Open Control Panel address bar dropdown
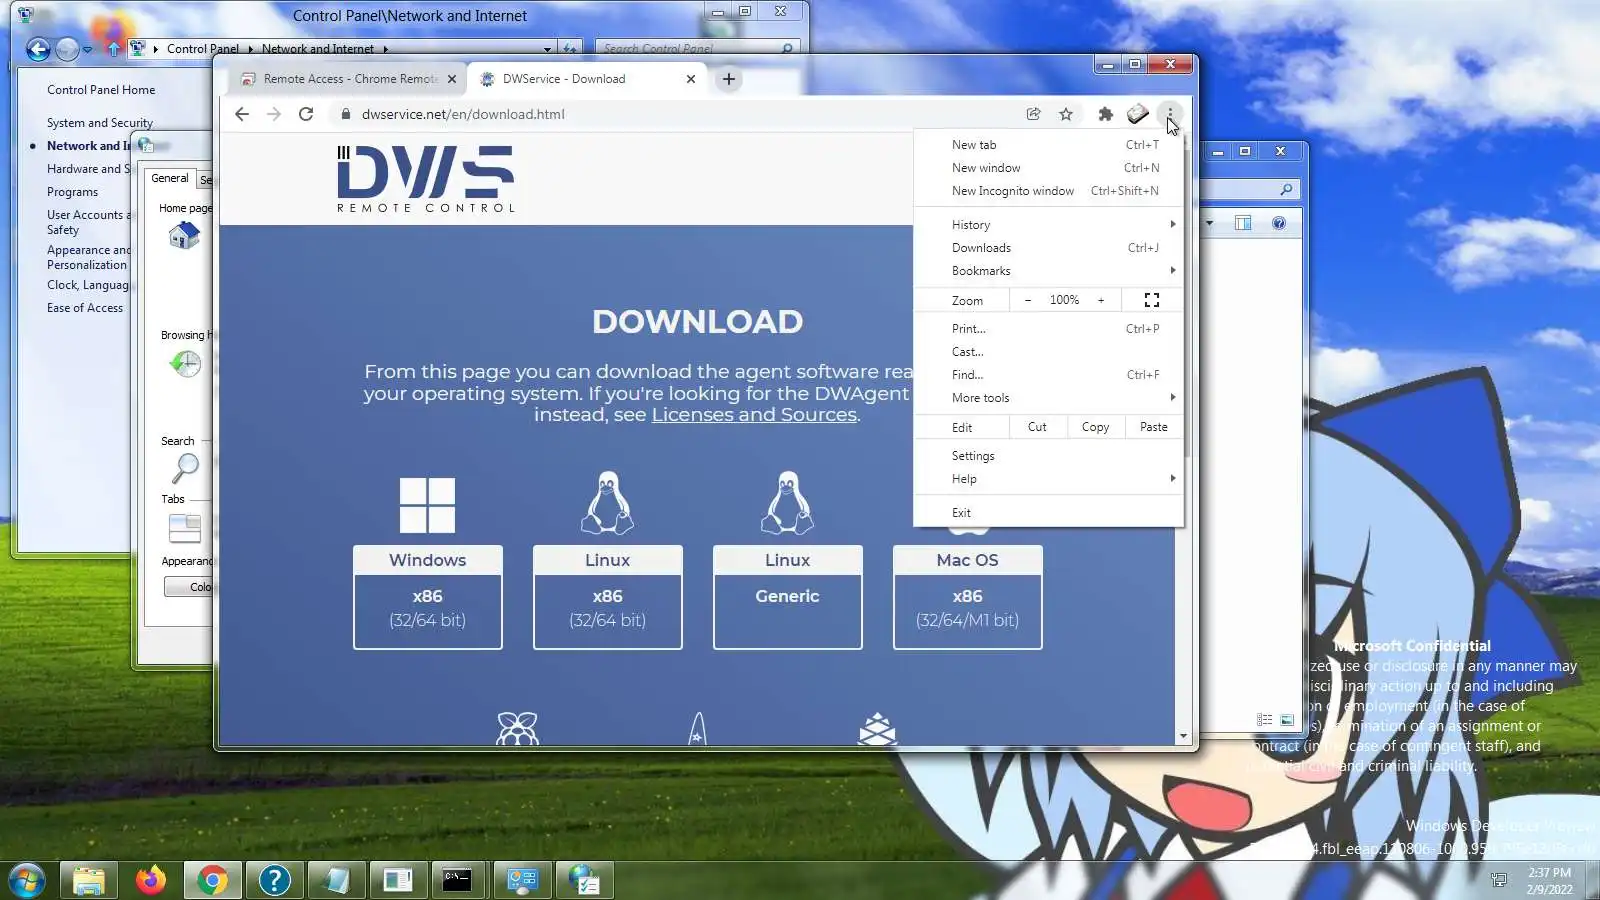 (x=547, y=48)
